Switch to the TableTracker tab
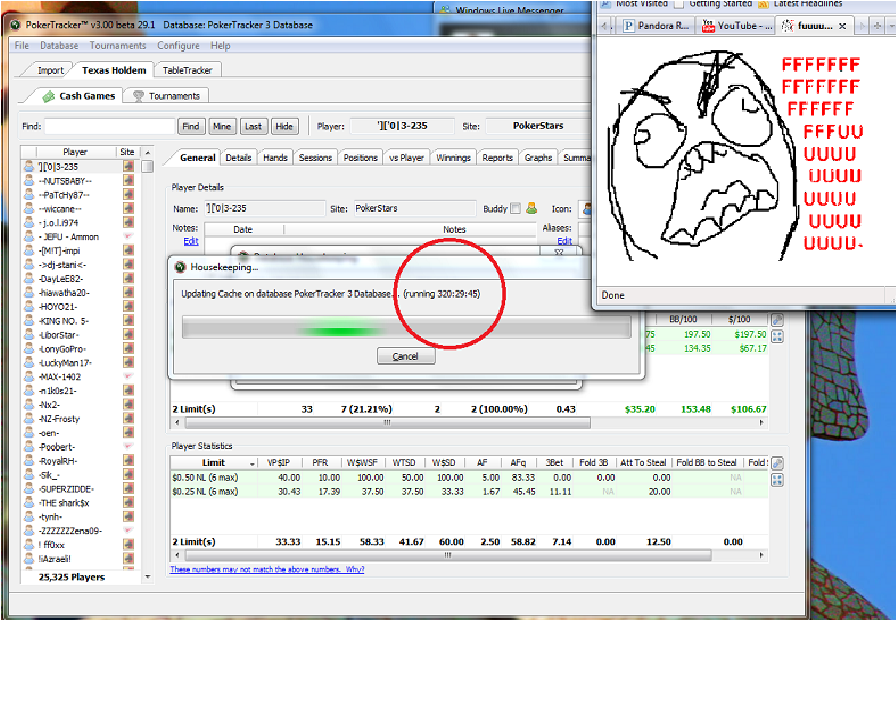The height and width of the screenshot is (717, 896). (188, 70)
